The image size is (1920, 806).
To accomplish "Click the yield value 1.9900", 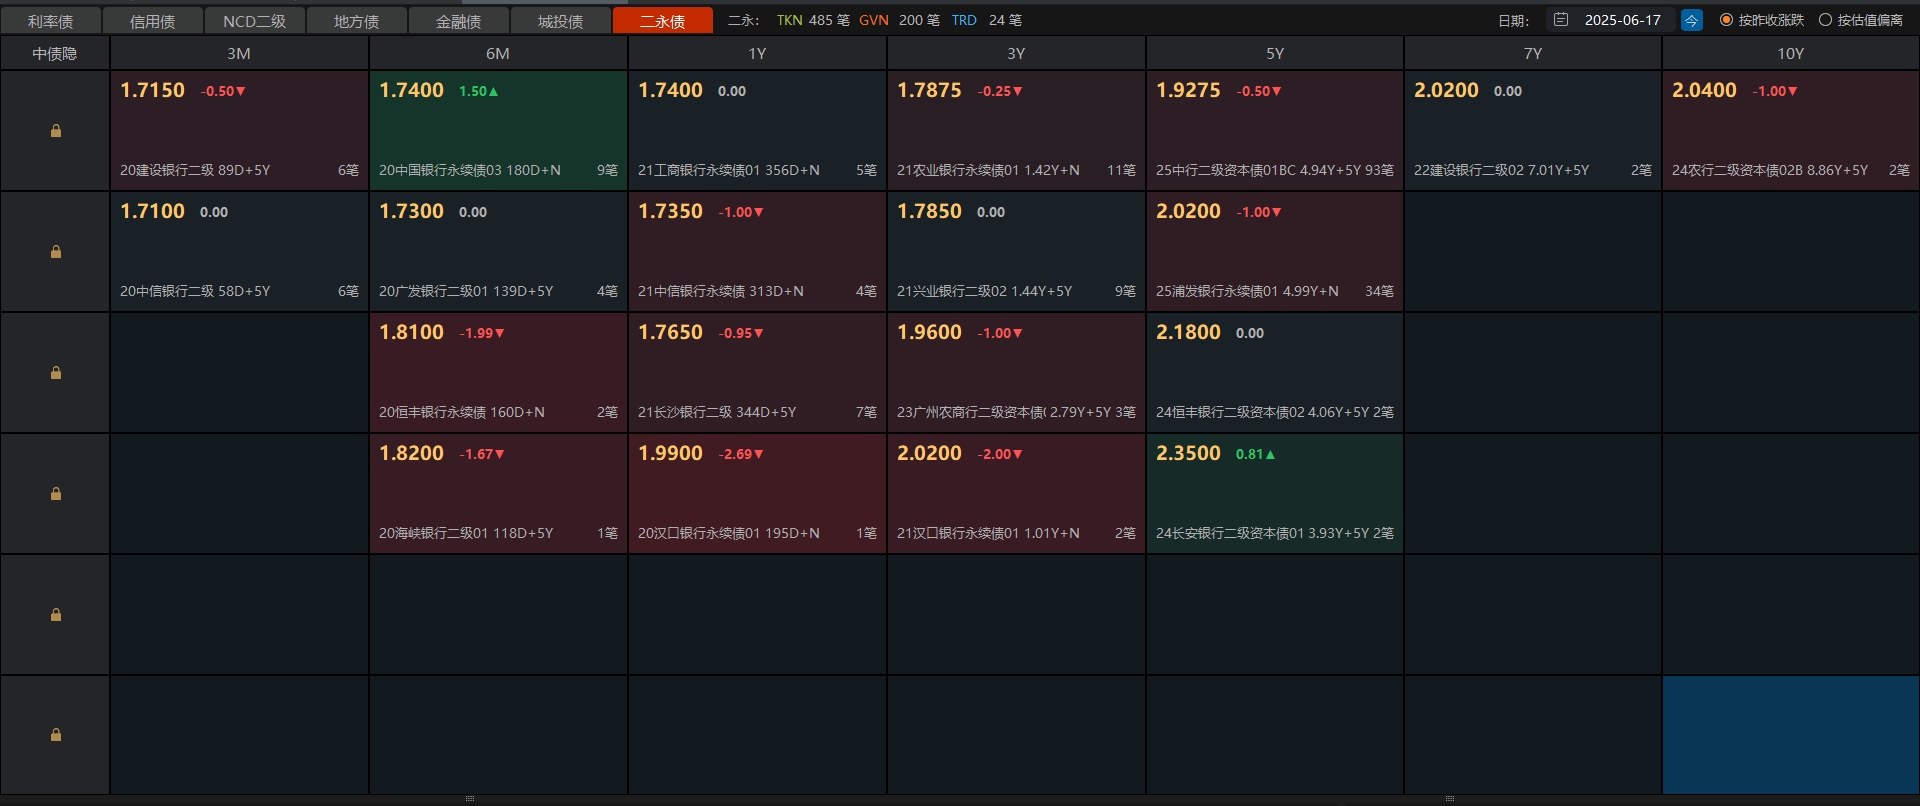I will point(670,453).
